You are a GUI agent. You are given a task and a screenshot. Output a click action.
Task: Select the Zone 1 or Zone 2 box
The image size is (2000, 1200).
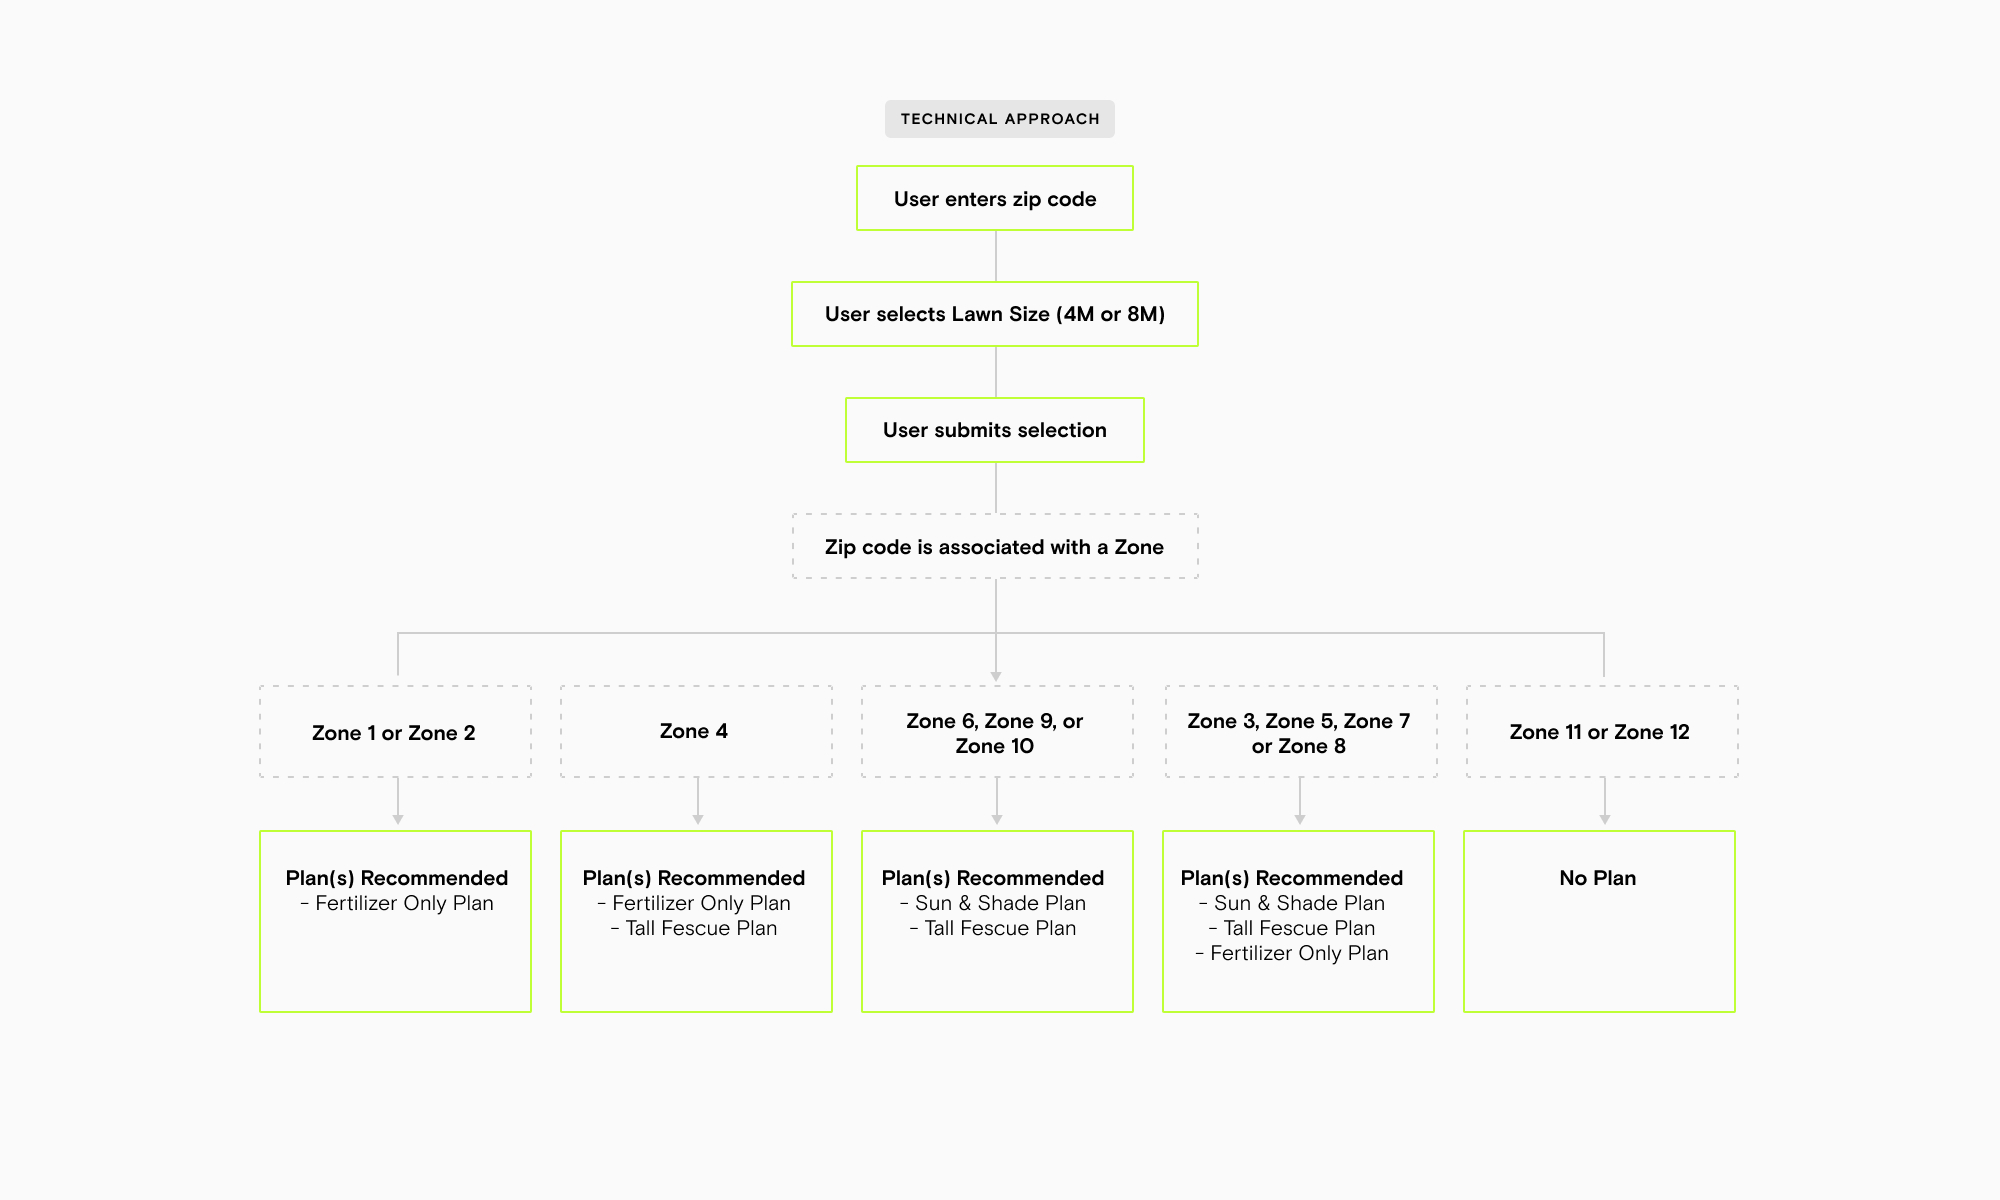[x=395, y=732]
